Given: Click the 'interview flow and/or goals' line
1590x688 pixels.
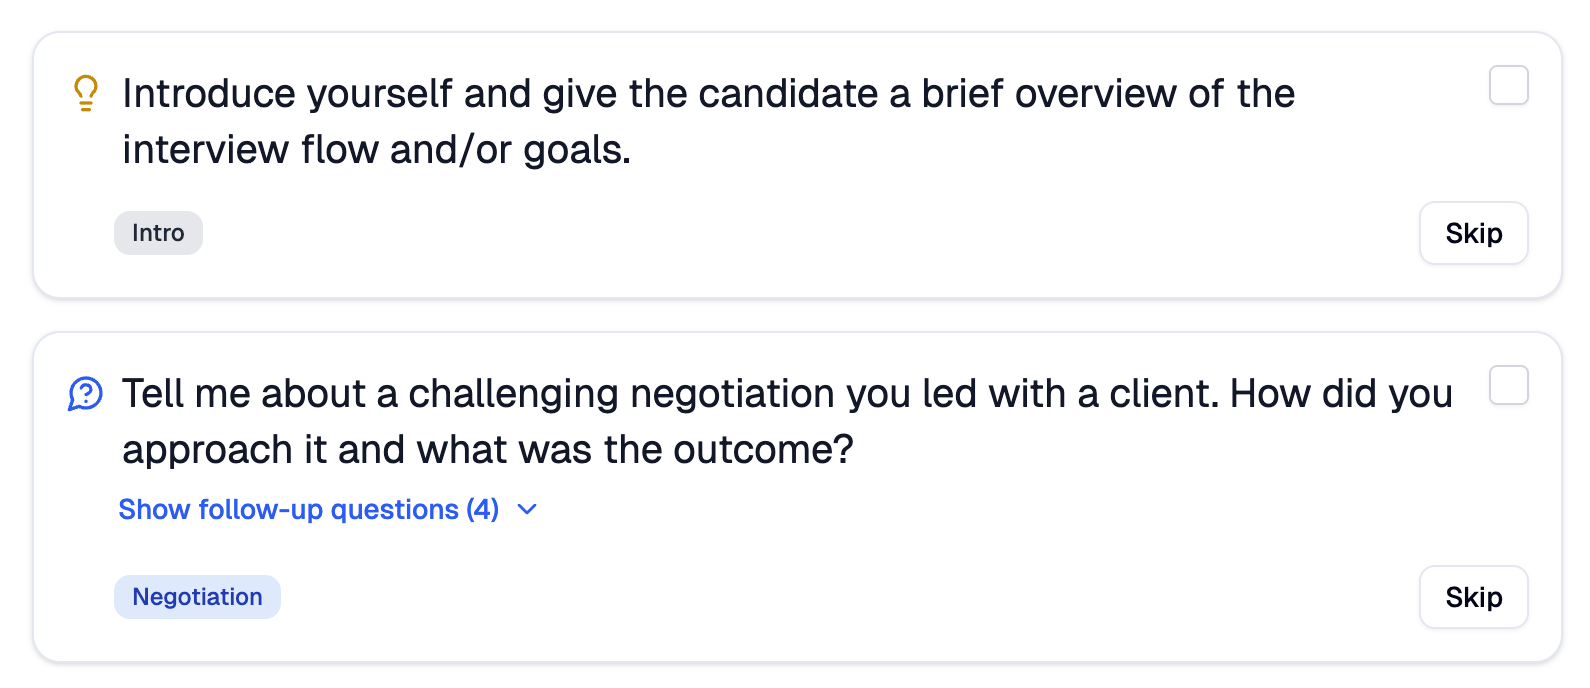Looking at the screenshot, I should click(x=376, y=150).
